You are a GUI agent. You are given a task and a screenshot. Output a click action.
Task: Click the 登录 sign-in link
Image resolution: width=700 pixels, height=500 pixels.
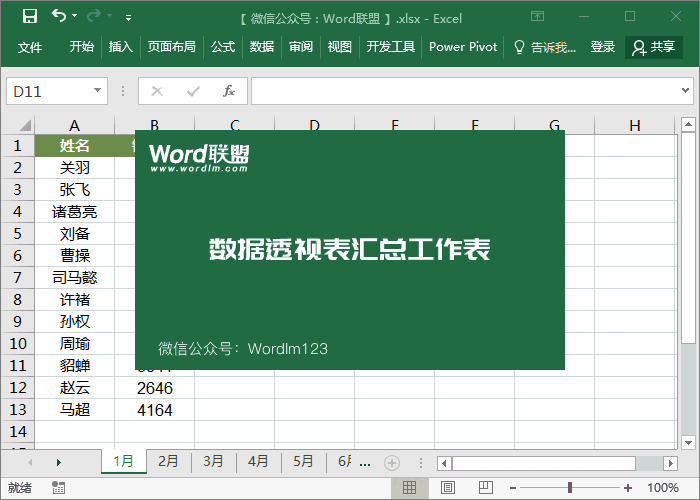click(603, 46)
